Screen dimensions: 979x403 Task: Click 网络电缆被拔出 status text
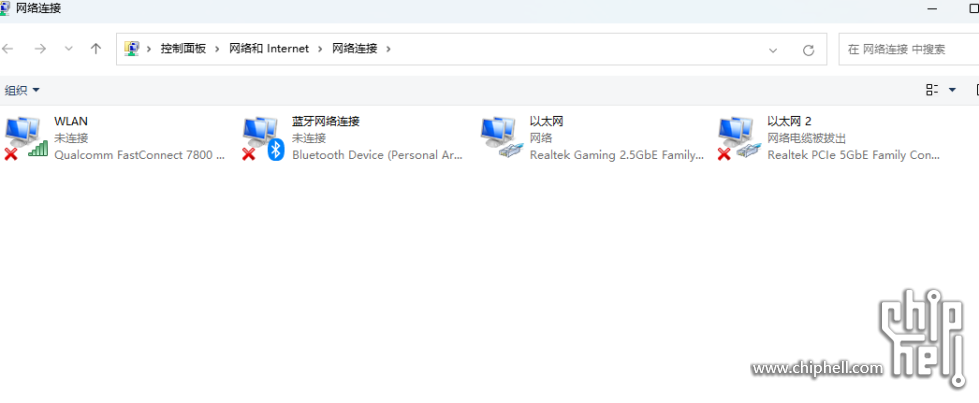tap(807, 138)
